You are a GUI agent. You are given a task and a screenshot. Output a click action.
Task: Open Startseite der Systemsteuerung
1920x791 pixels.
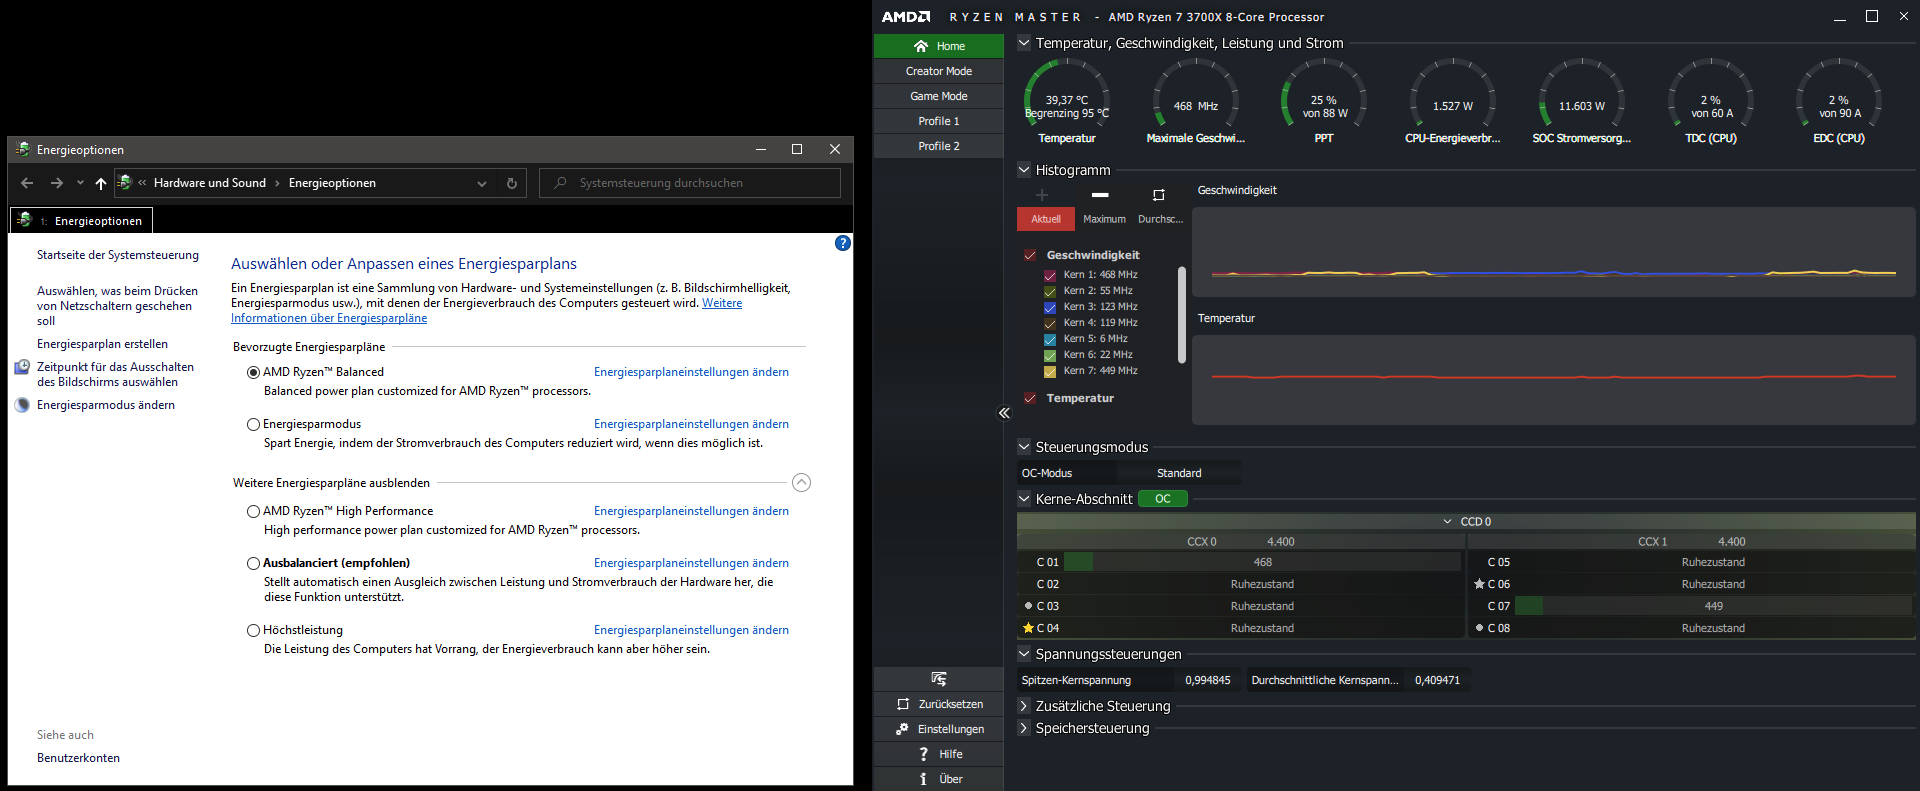pyautogui.click(x=118, y=255)
